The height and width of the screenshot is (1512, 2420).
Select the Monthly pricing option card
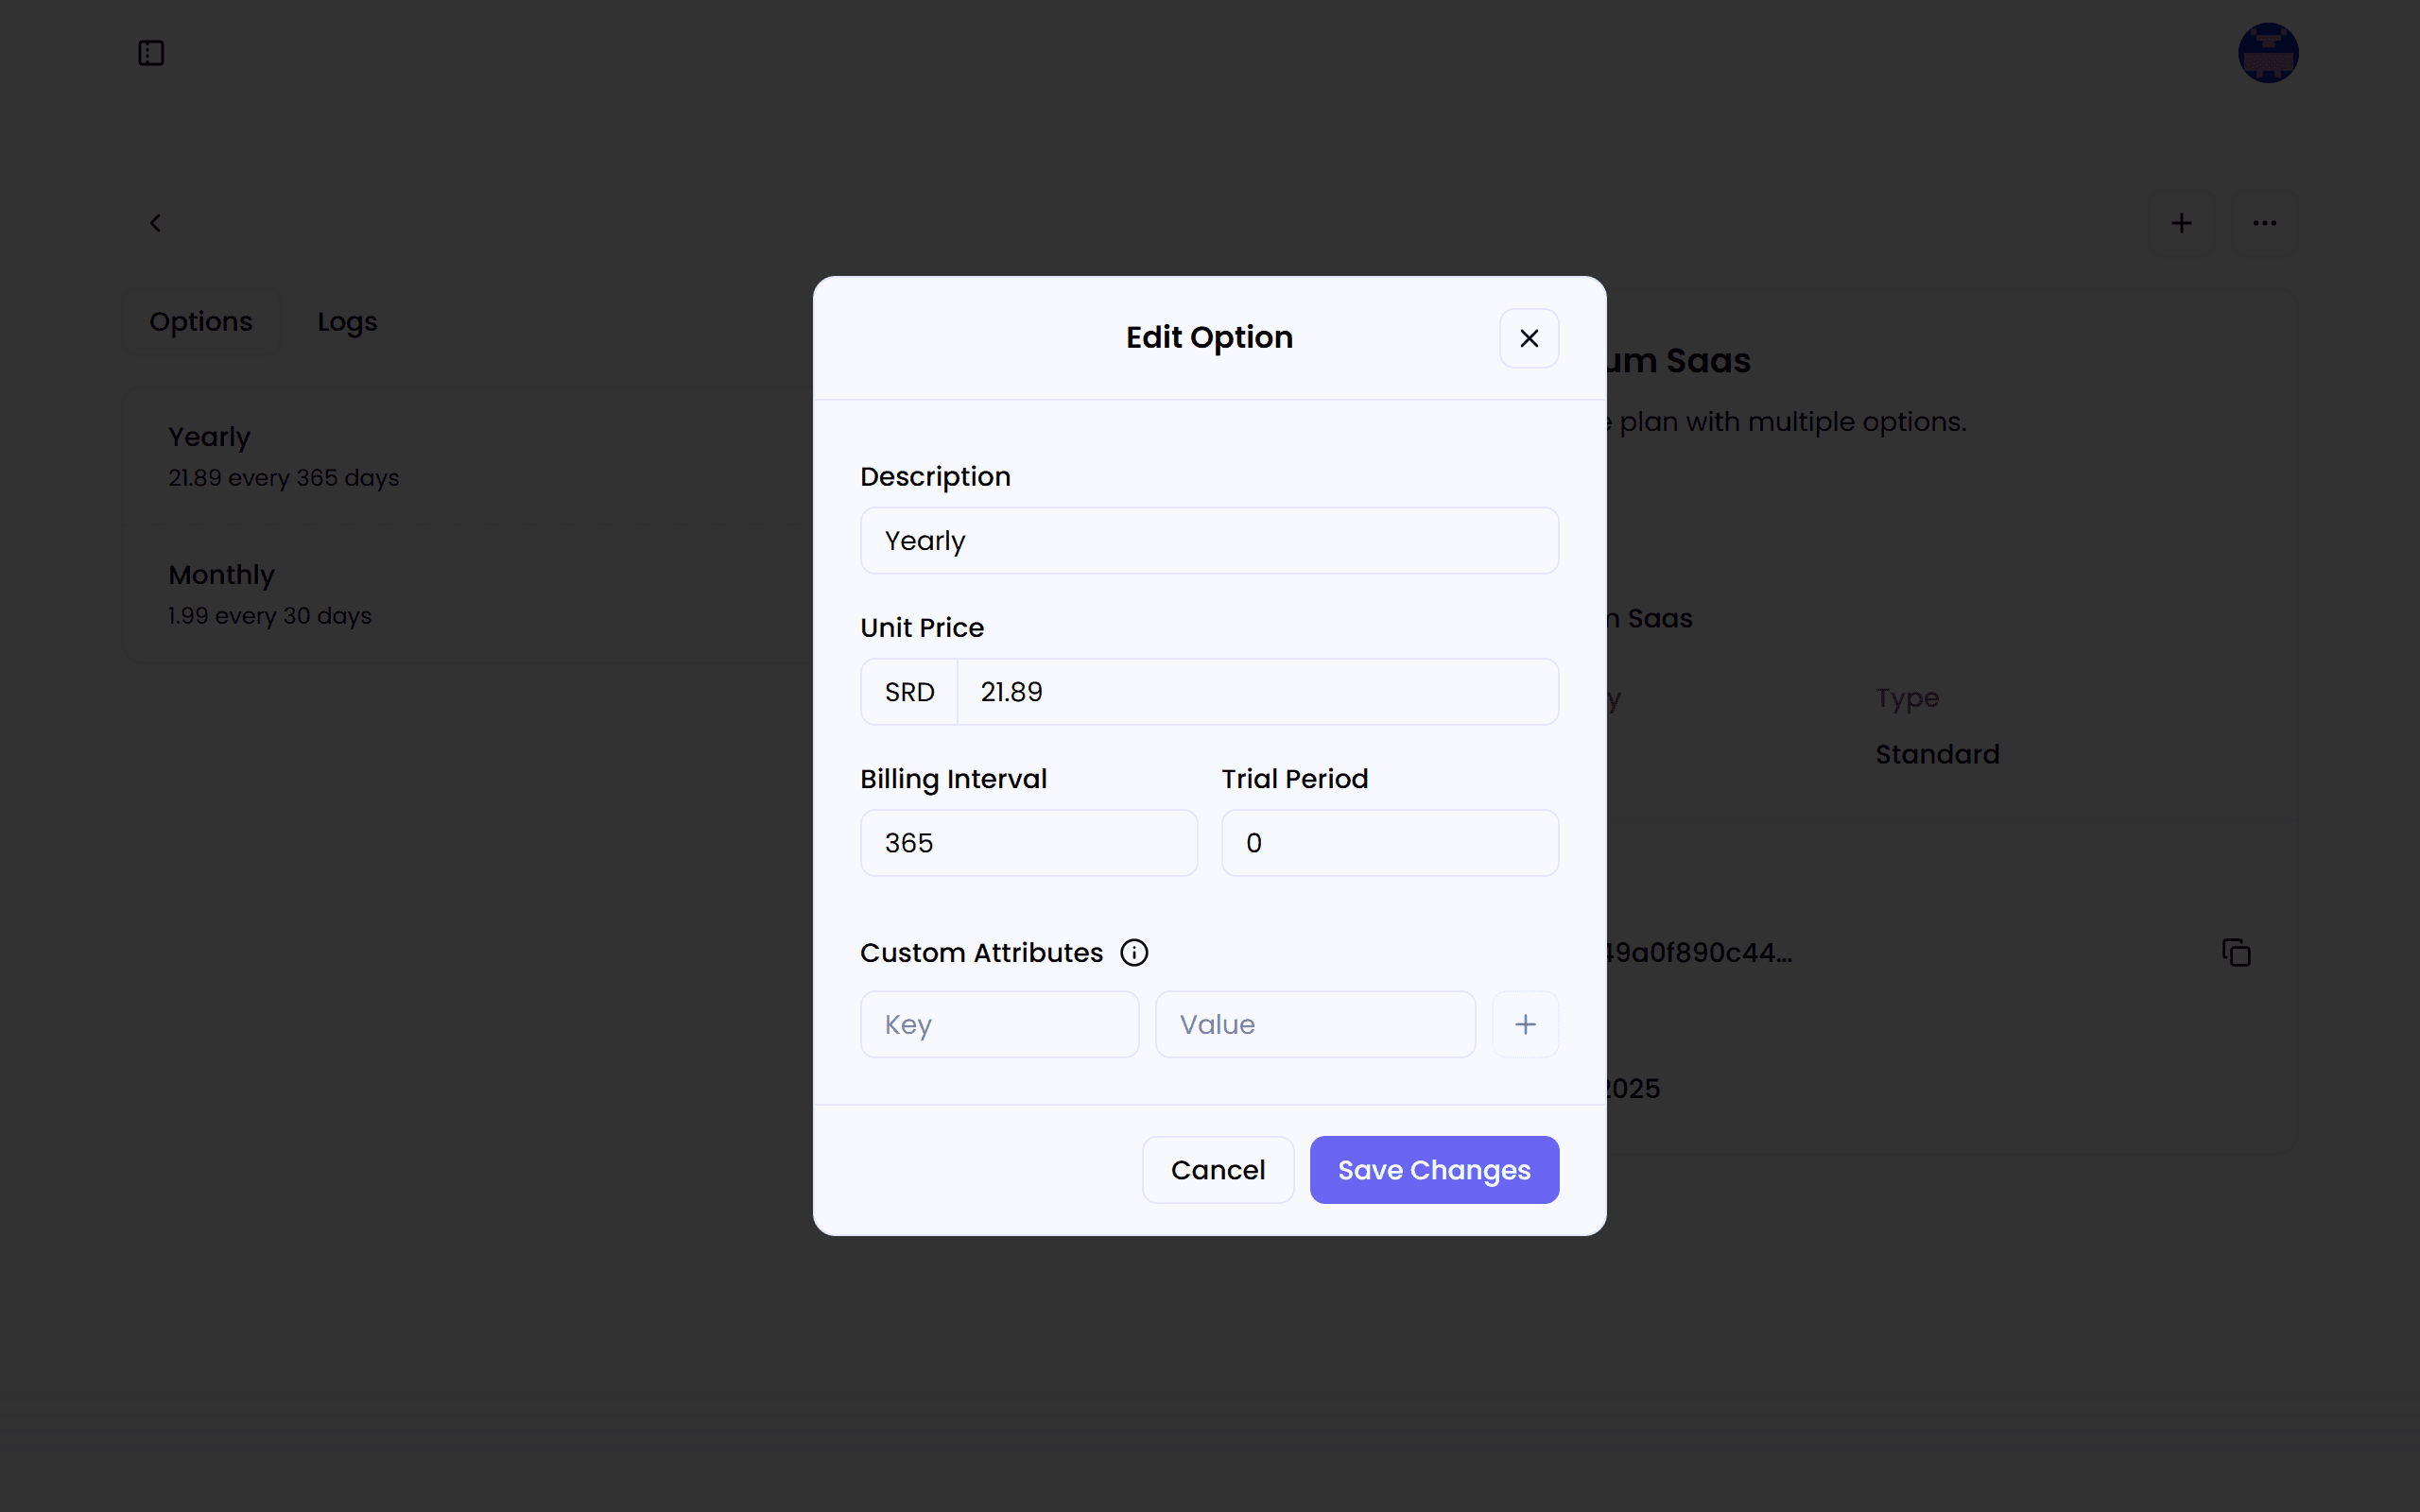pos(400,593)
